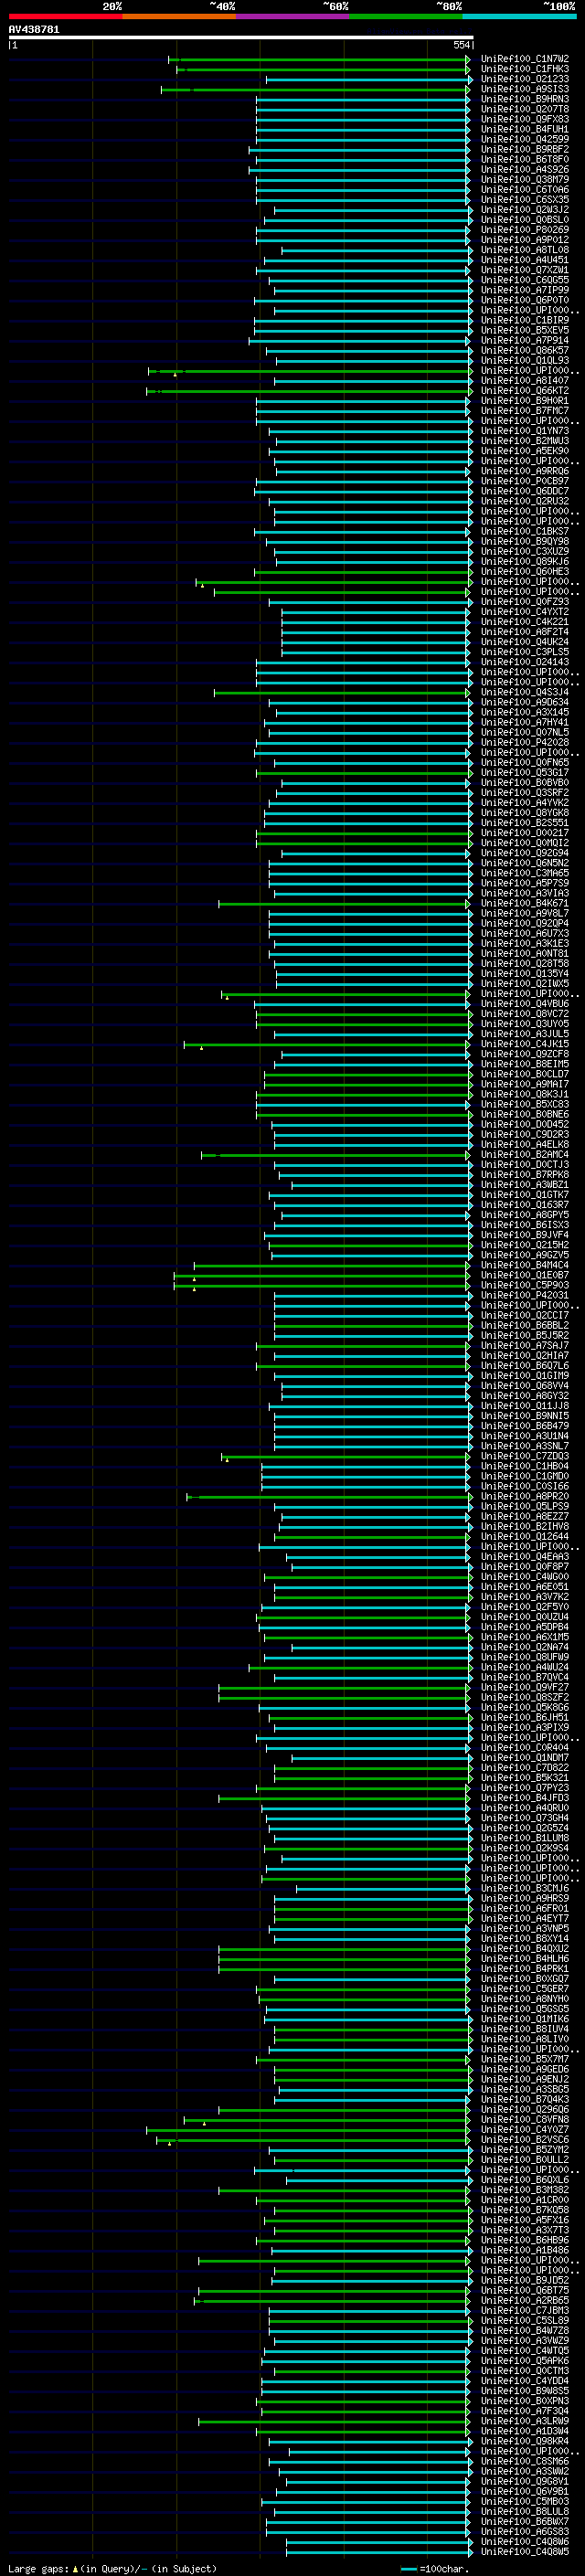Viewport: 585px width, 2576px height.
Task: Select the UniRef100_Q4EAA3 label
Action: (524, 1556)
